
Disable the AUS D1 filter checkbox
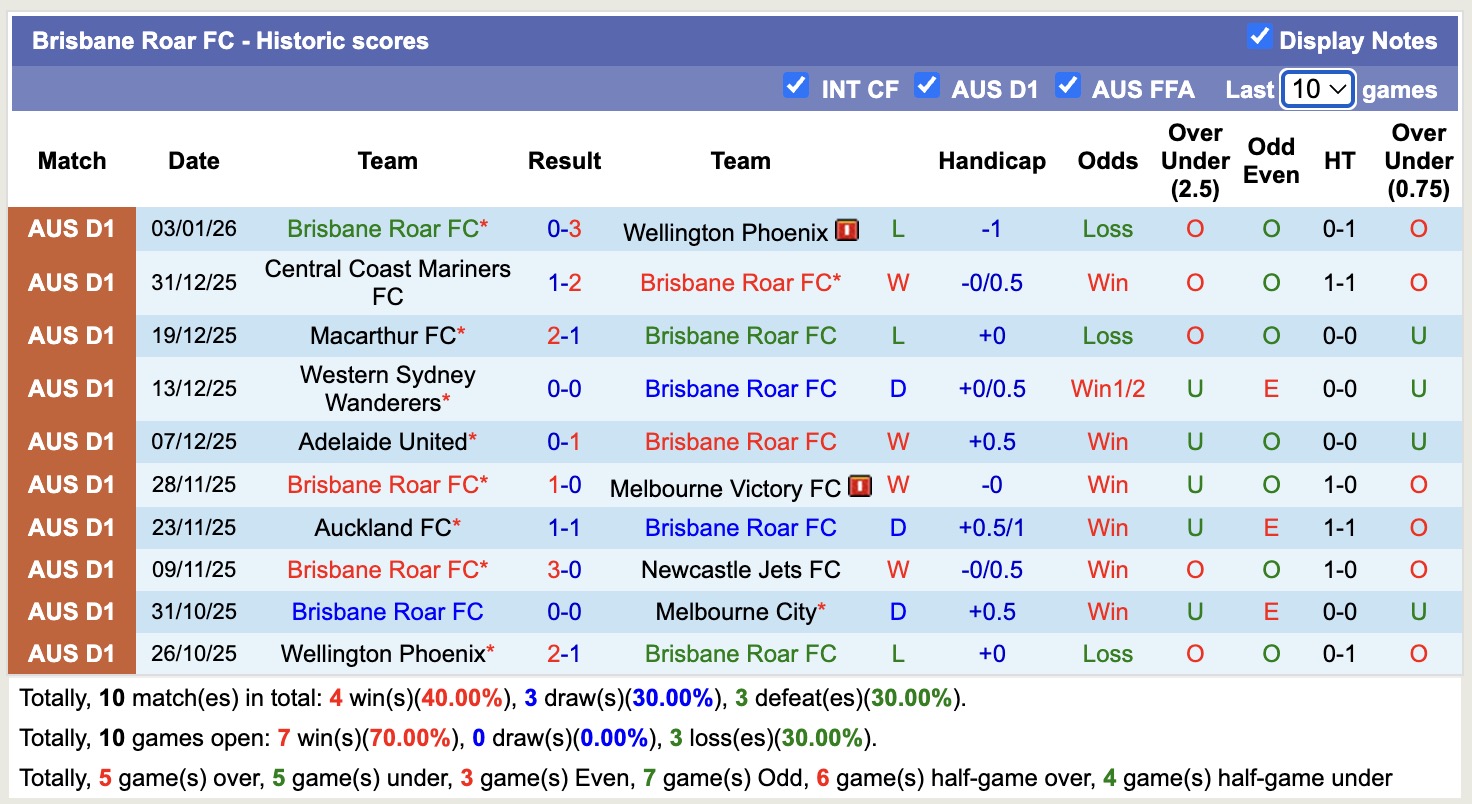tap(928, 87)
